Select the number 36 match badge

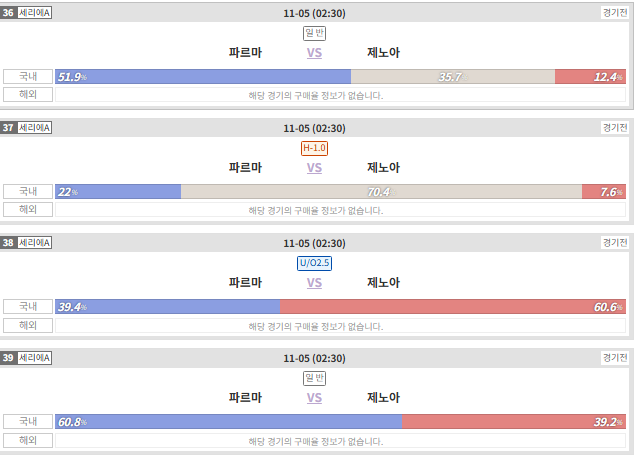(8, 13)
